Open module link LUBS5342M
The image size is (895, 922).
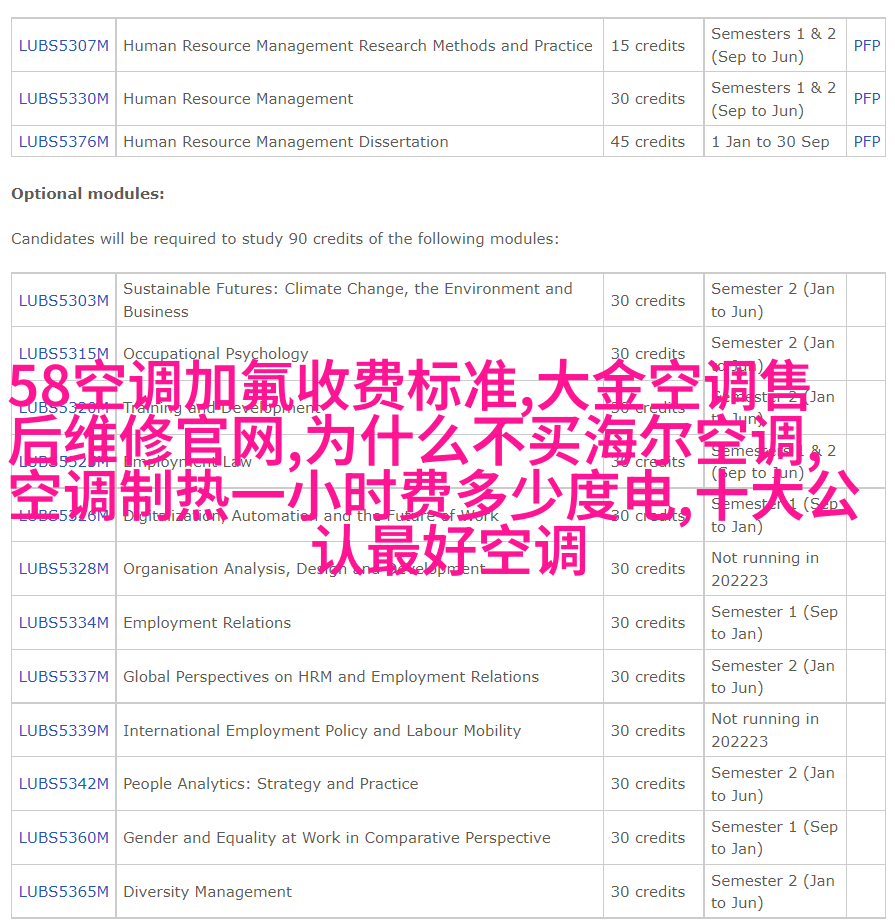pos(64,784)
